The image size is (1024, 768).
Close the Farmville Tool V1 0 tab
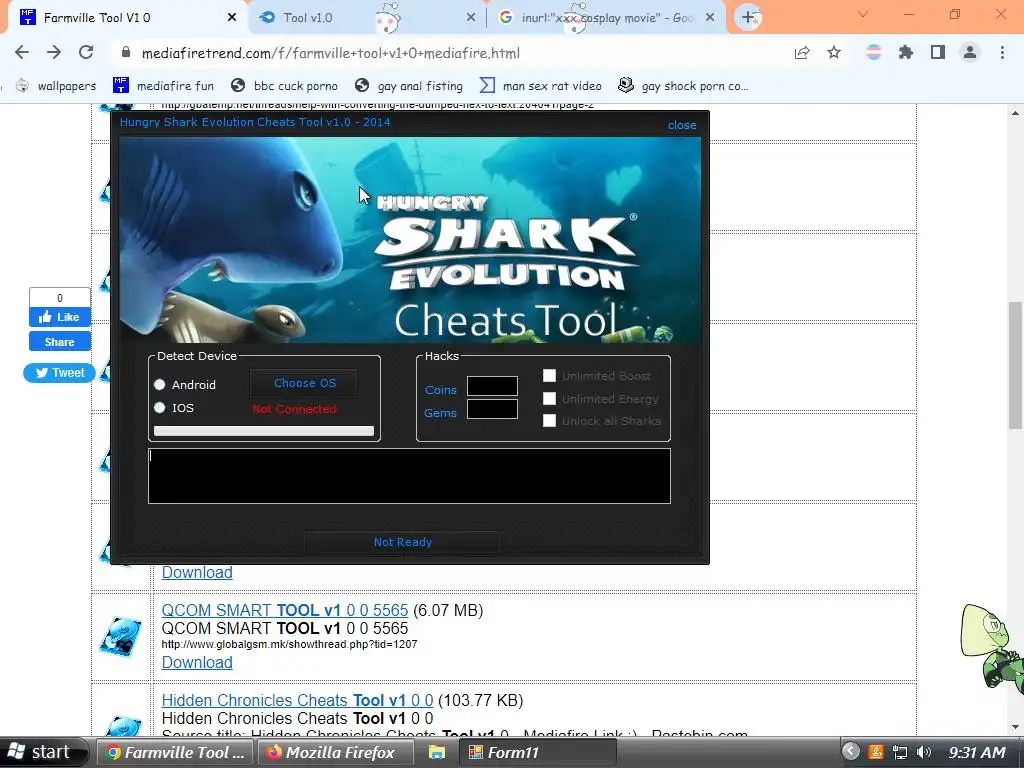pyautogui.click(x=232, y=18)
